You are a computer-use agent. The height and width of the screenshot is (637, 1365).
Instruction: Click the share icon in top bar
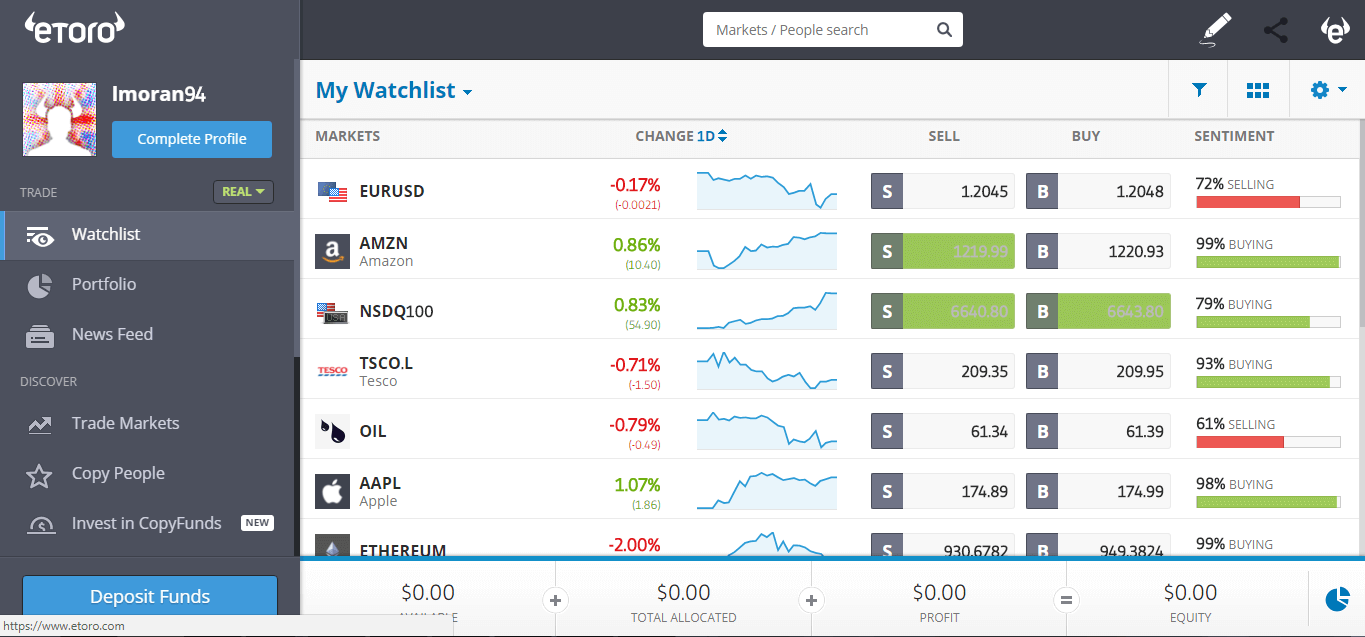(1276, 30)
